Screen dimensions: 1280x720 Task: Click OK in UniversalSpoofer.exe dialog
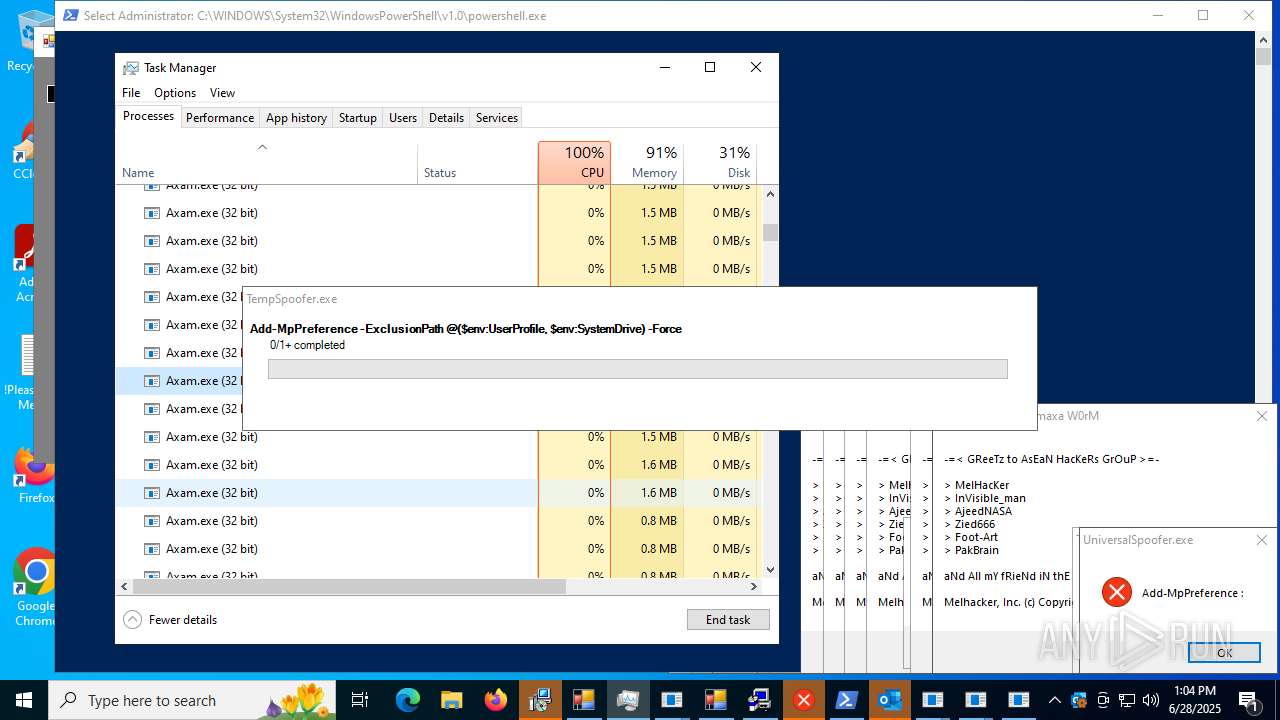click(1224, 652)
